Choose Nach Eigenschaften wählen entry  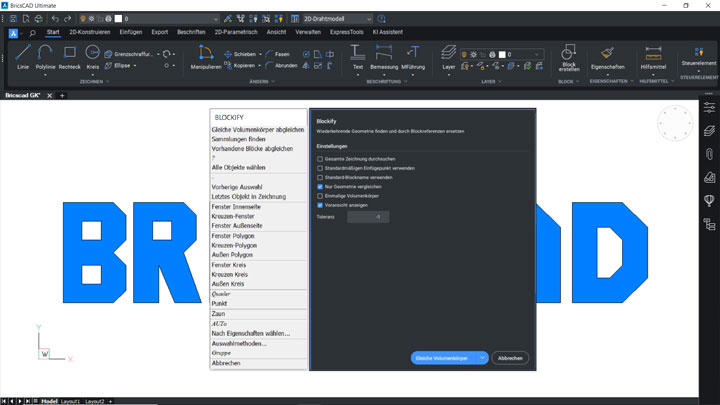[251, 333]
